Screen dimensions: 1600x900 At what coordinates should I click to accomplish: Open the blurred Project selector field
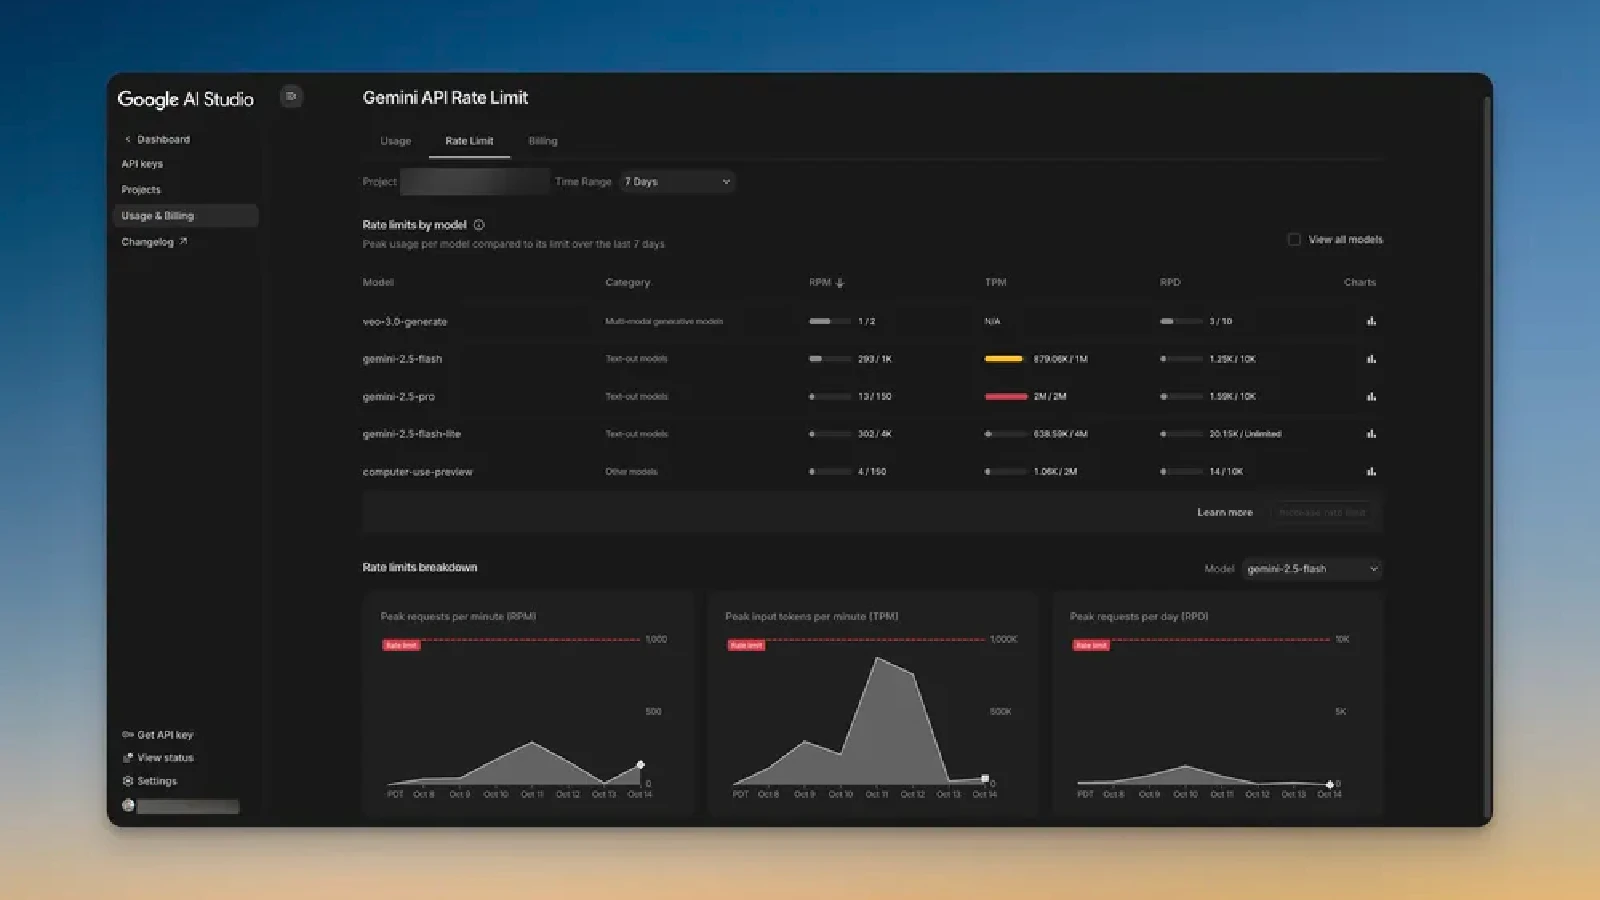click(x=474, y=182)
